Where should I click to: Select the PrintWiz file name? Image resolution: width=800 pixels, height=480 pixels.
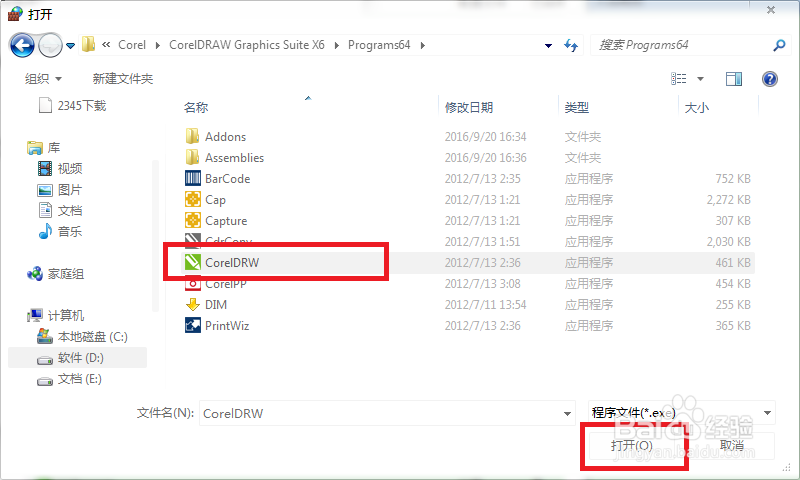(227, 325)
